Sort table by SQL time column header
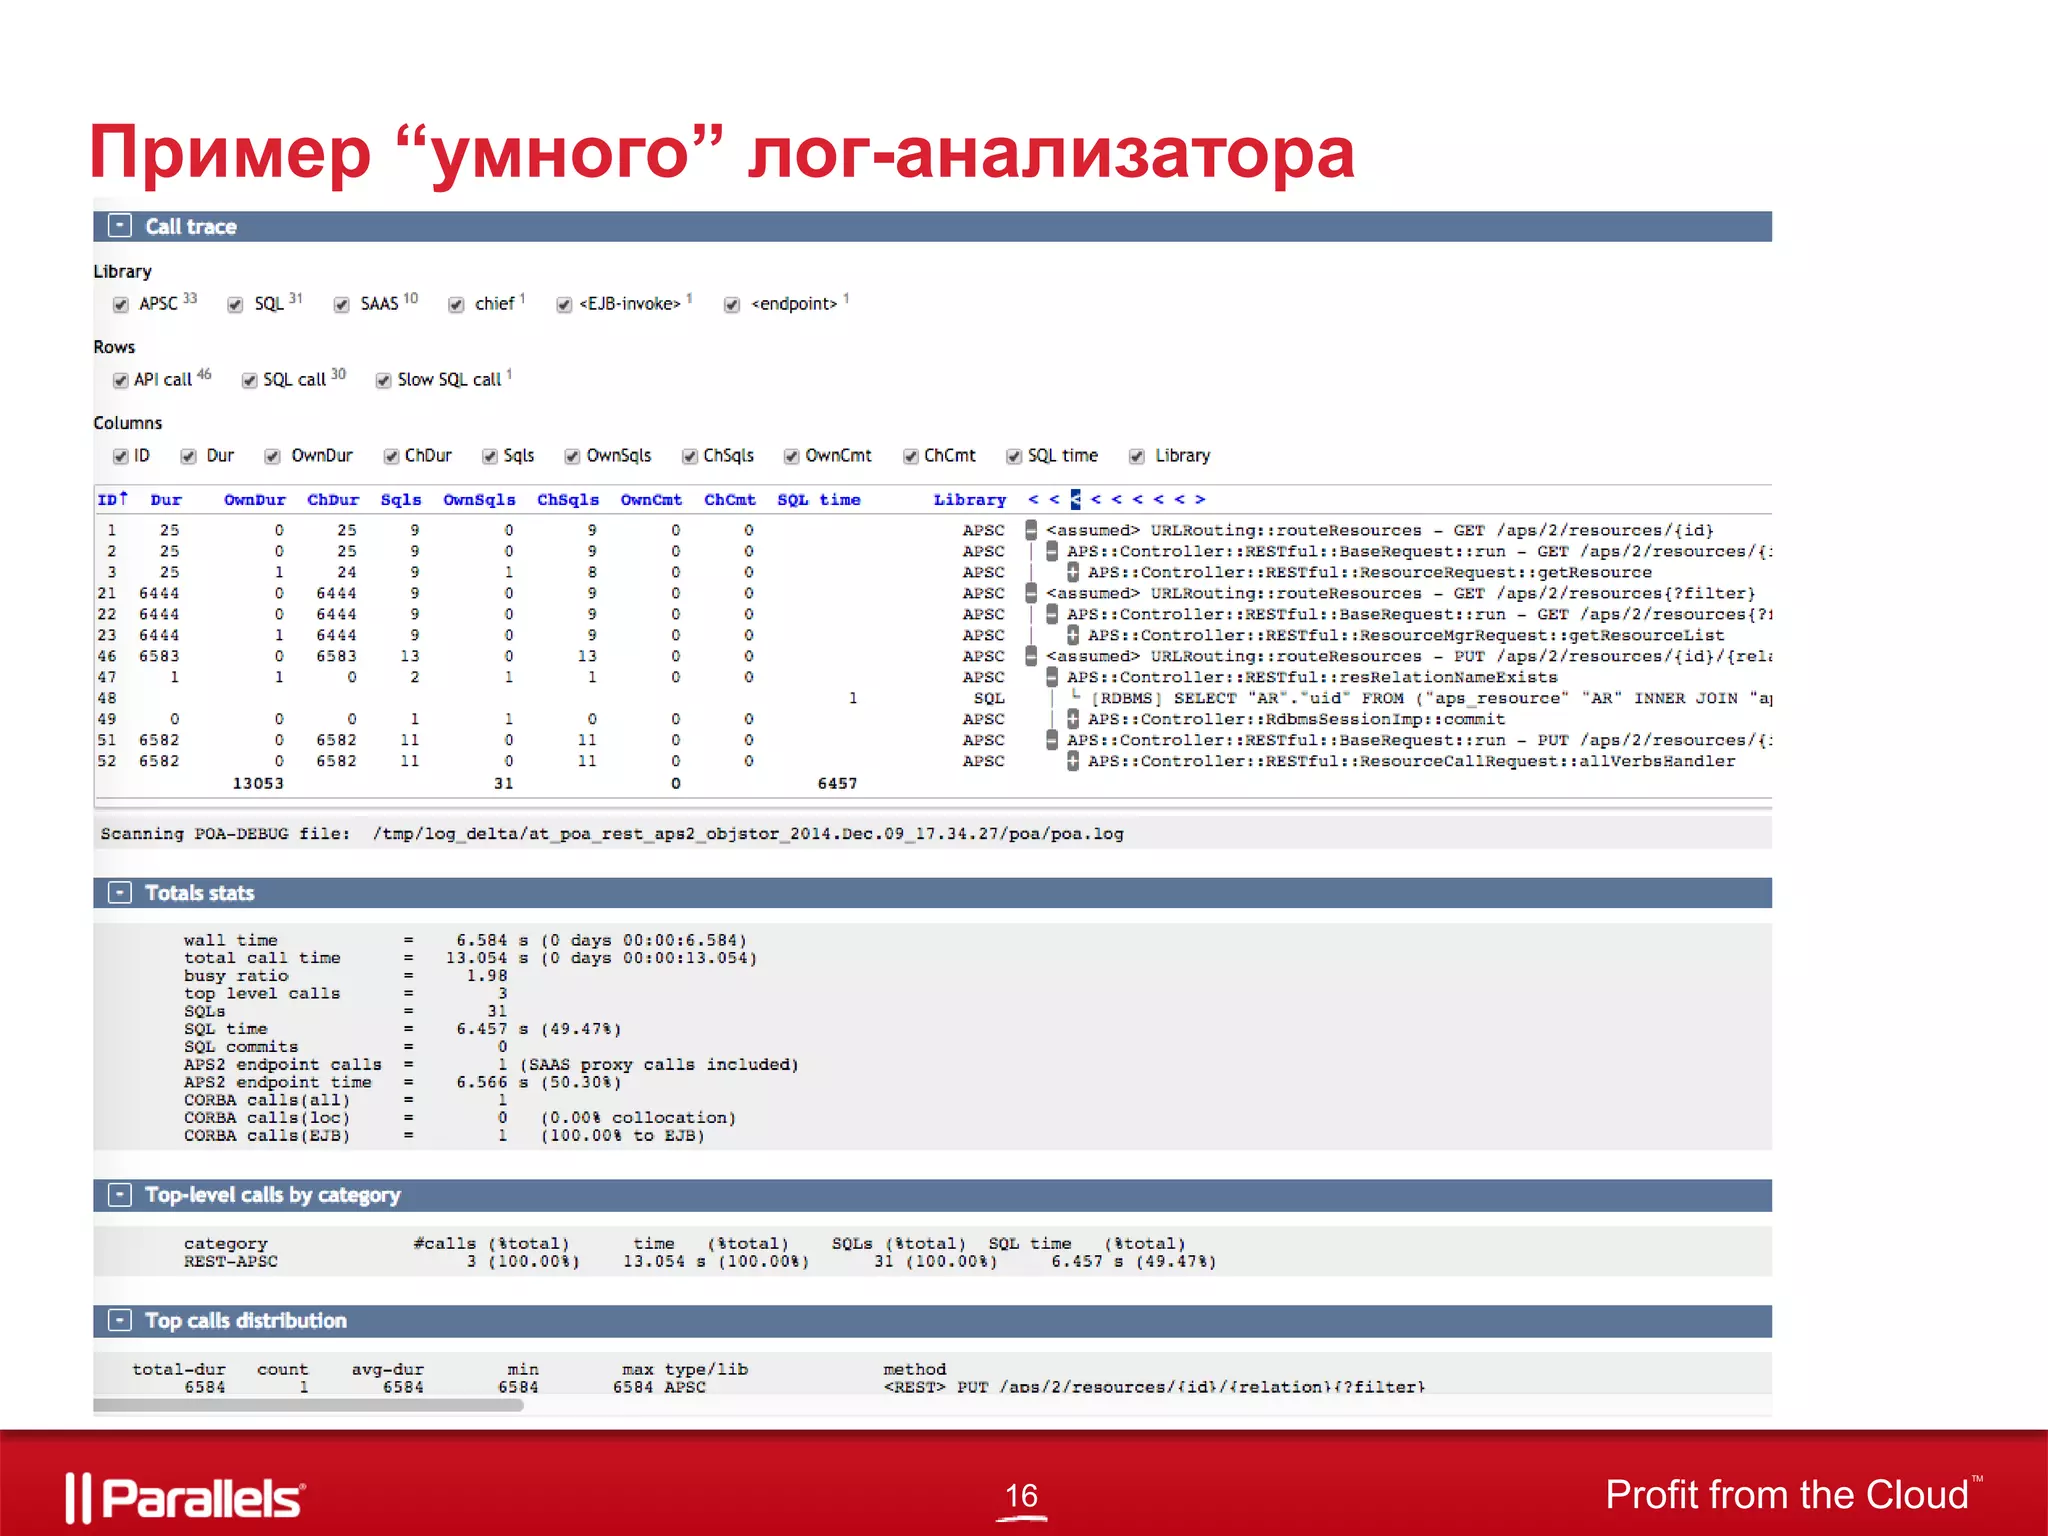 [819, 500]
